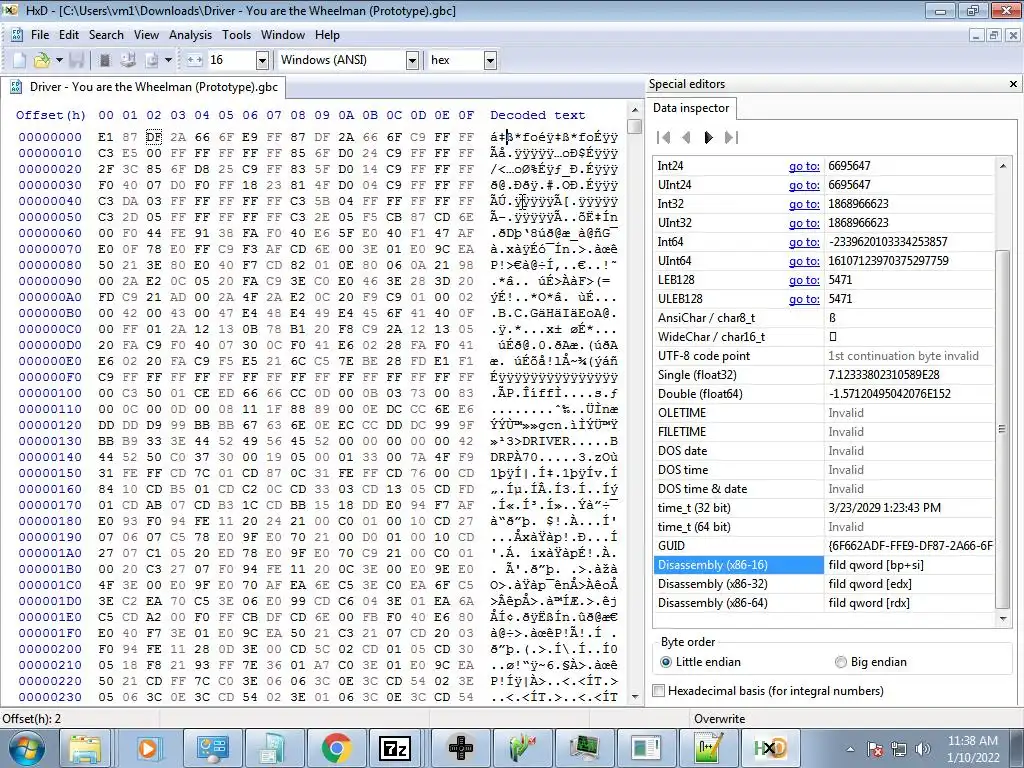Click the Open disk toolbar icon

[x=128, y=60]
